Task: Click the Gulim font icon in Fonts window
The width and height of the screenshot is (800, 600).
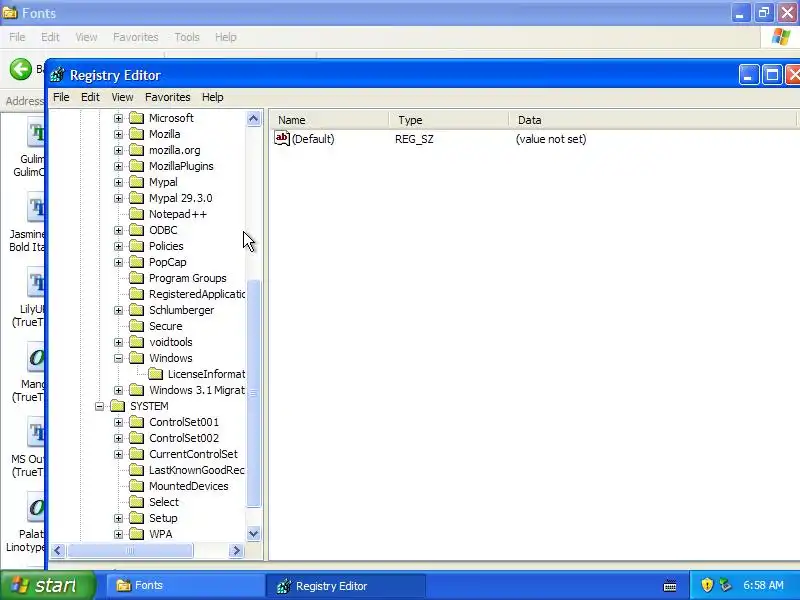Action: [36, 132]
